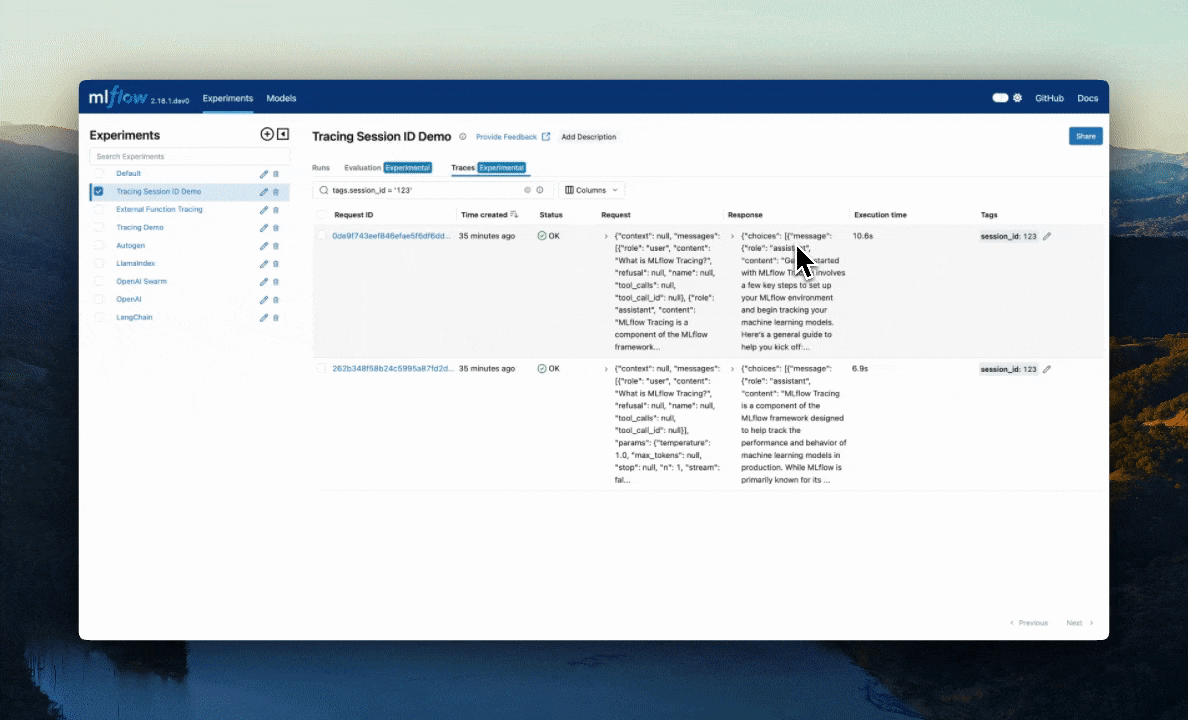Focus the Search Experiments field
The image size is (1188, 720).
coord(189,156)
